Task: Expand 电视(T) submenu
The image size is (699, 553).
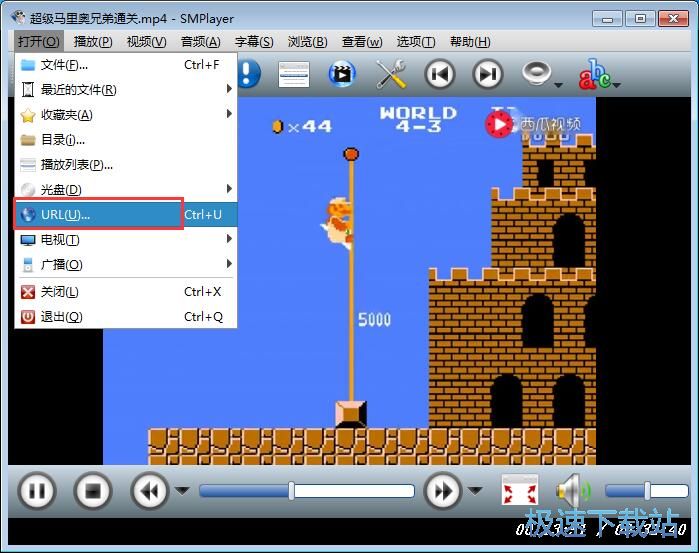Action: (126, 239)
